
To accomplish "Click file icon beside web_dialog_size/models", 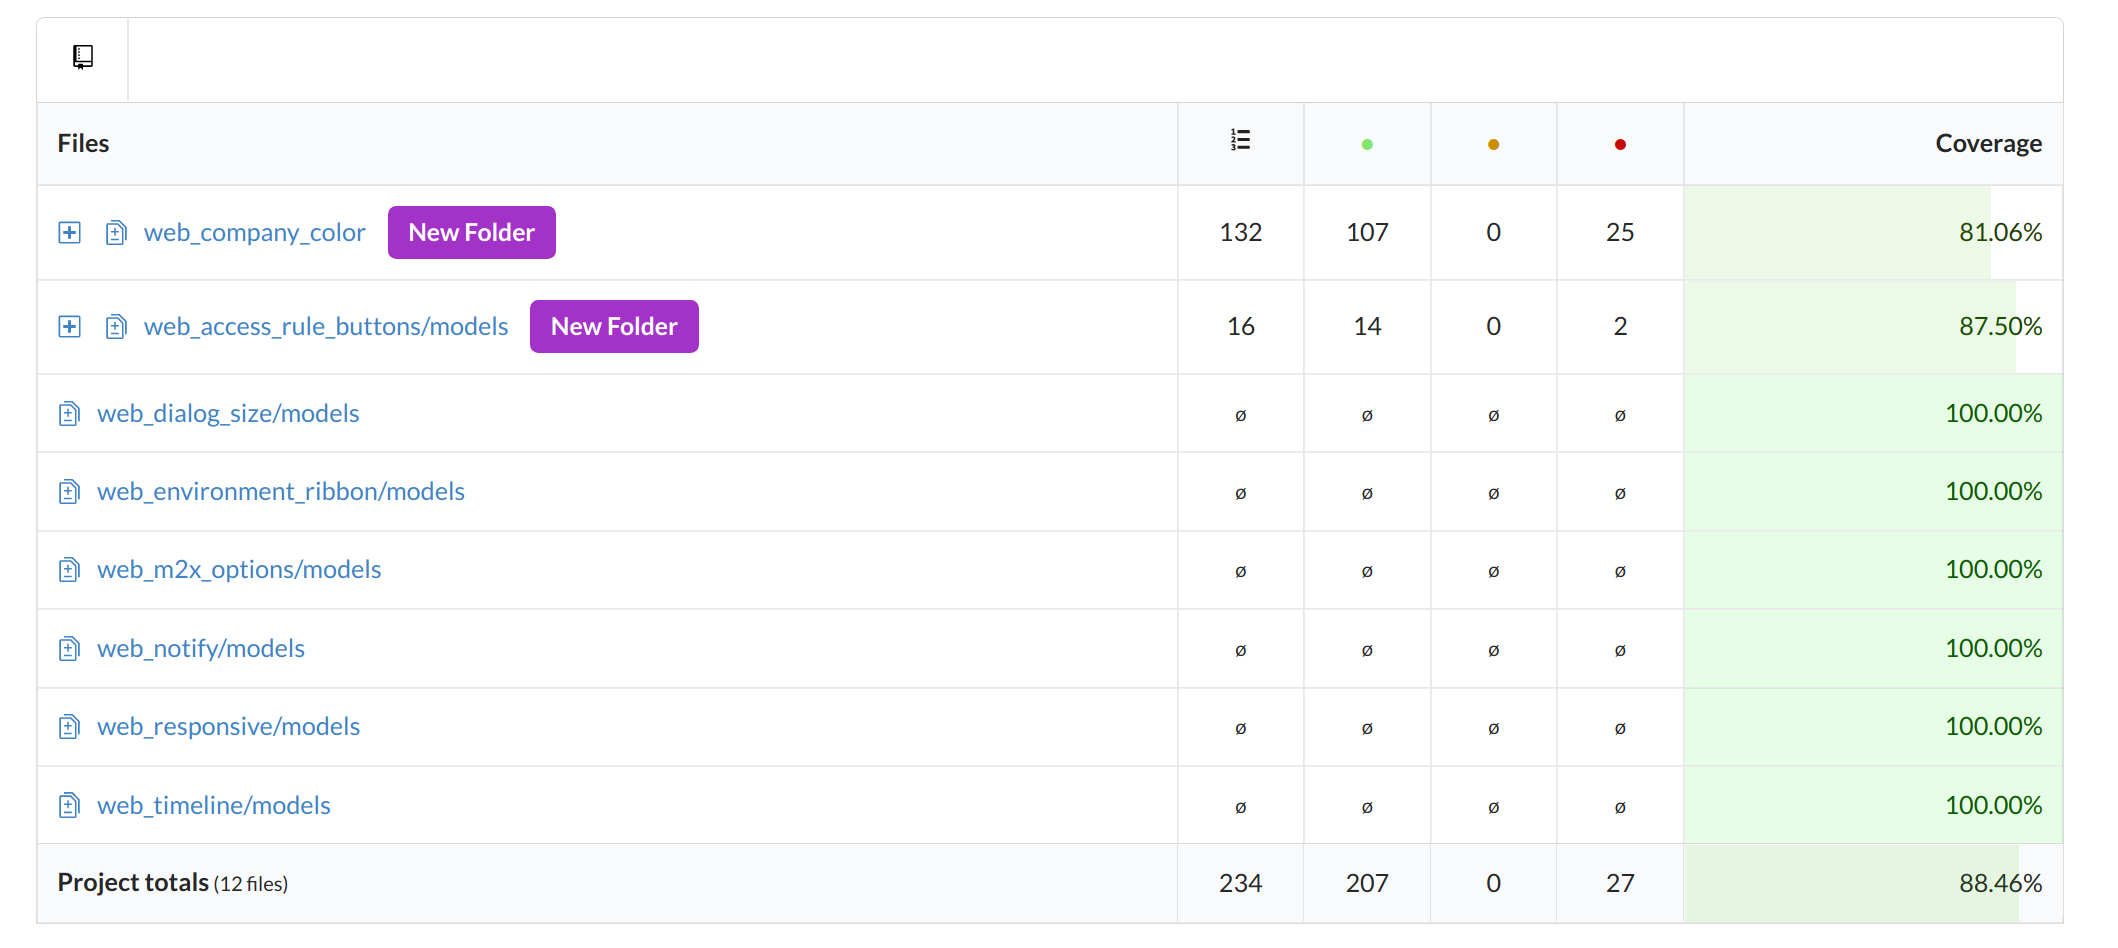I will click(x=69, y=414).
